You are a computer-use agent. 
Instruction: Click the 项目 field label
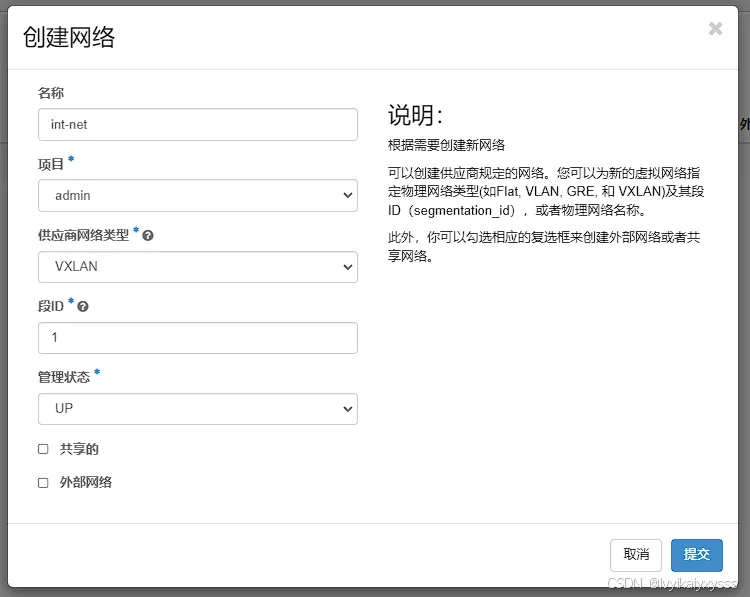51,164
